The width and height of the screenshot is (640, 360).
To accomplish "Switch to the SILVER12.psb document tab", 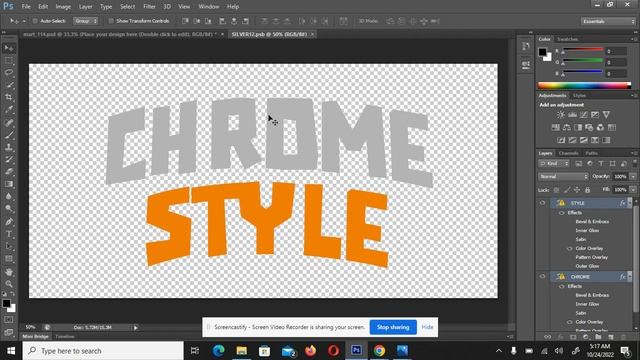I will tap(269, 34).
